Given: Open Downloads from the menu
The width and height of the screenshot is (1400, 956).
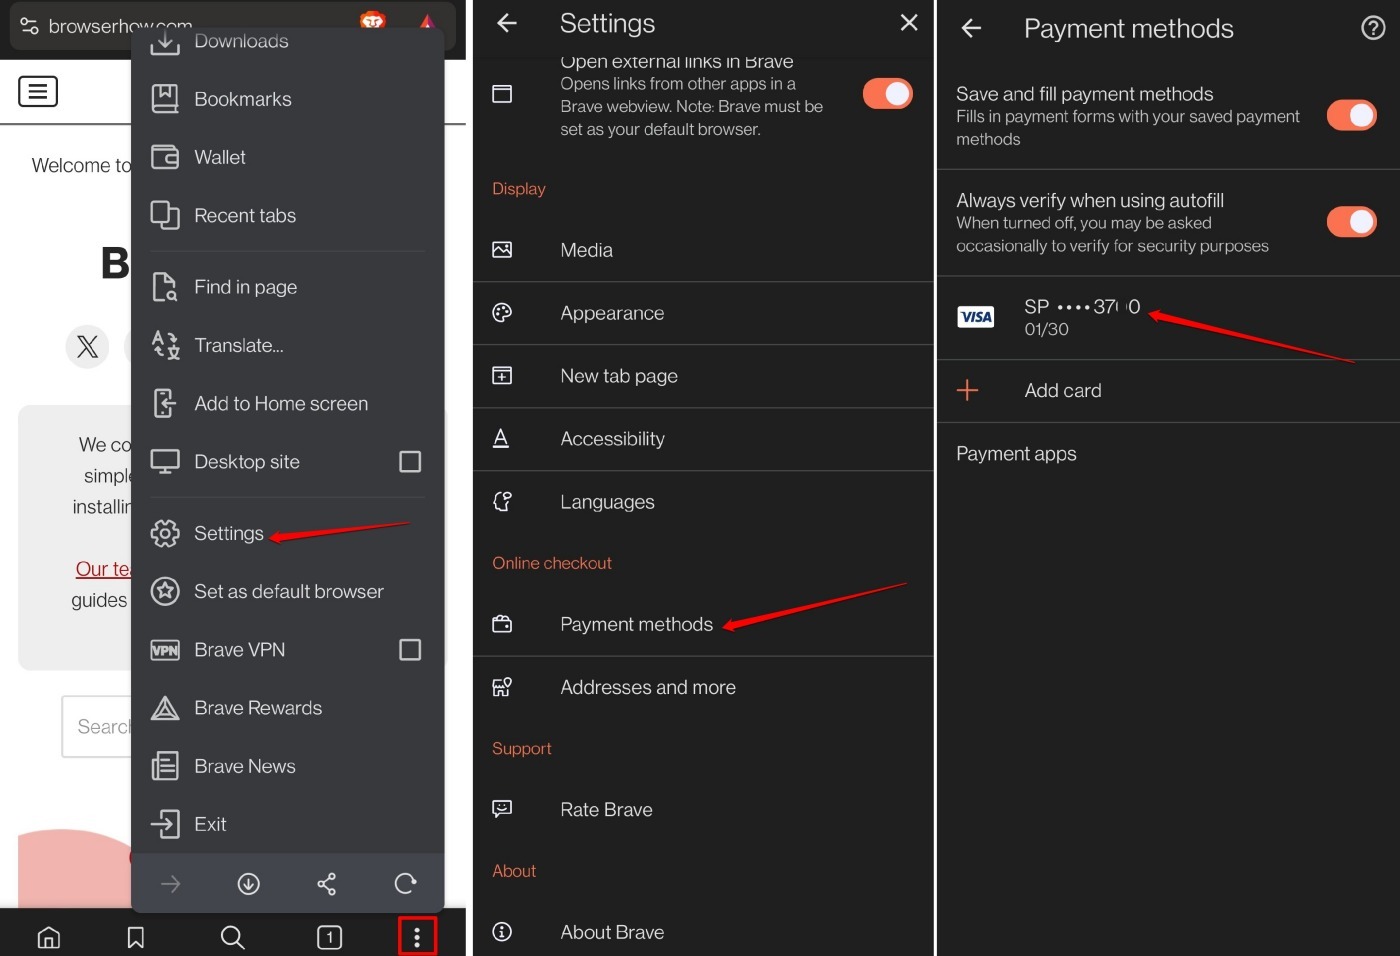Looking at the screenshot, I should pyautogui.click(x=288, y=42).
